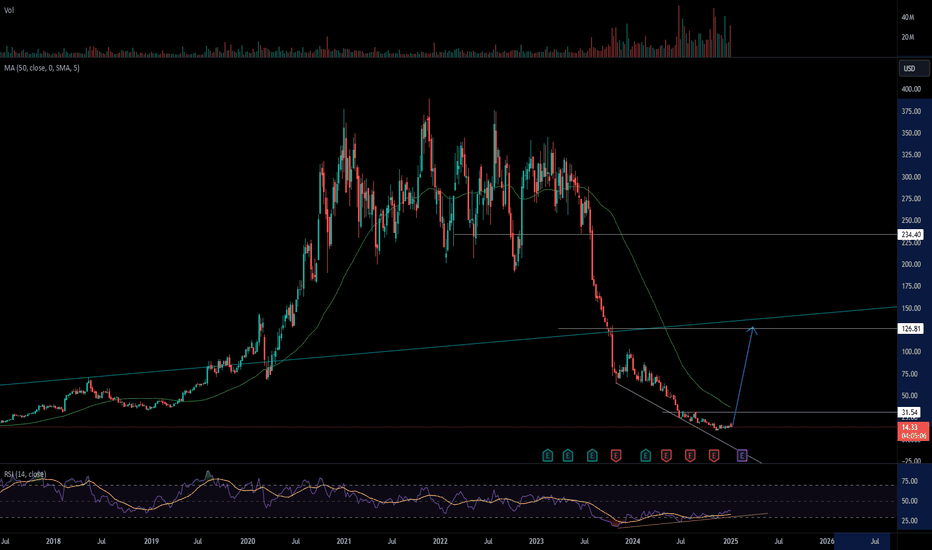Open the USD currency selector
This screenshot has height=550, width=932.
pos(914,68)
